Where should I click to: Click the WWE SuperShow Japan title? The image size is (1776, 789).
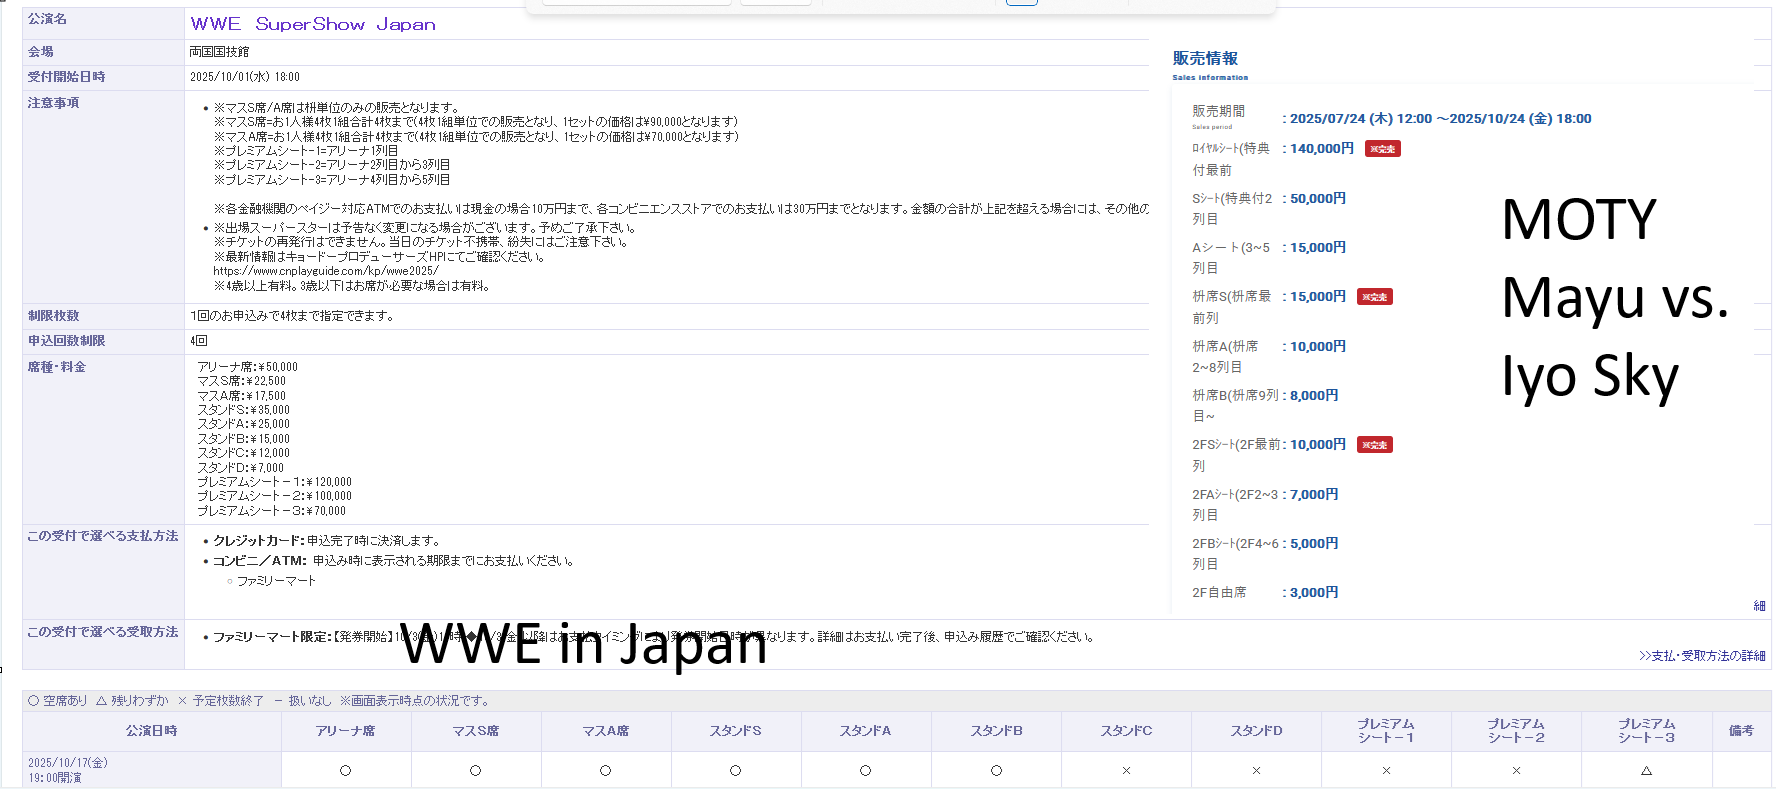click(313, 24)
